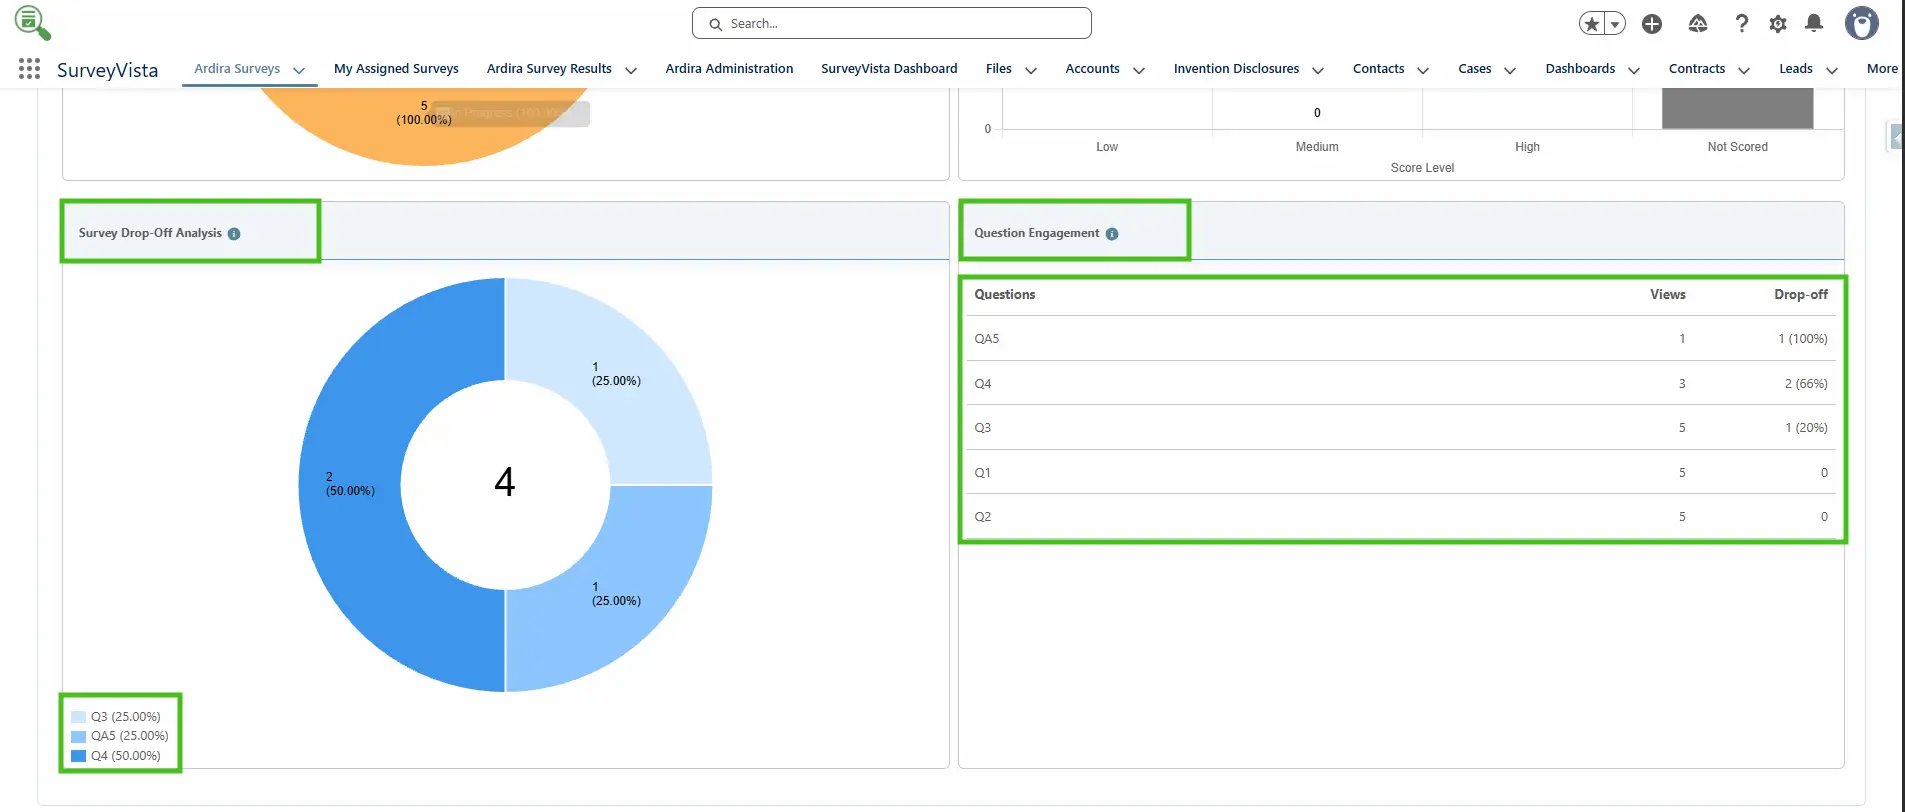Open the favorites list dropdown arrow
The image size is (1905, 812).
coord(1615,24)
